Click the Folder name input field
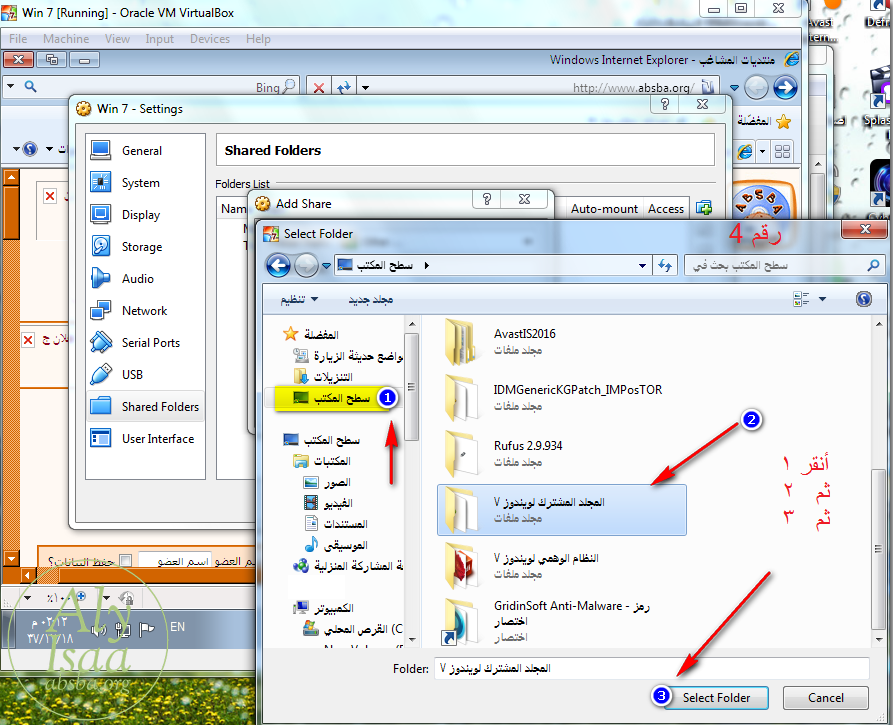This screenshot has width=893, height=725. [x=650, y=667]
